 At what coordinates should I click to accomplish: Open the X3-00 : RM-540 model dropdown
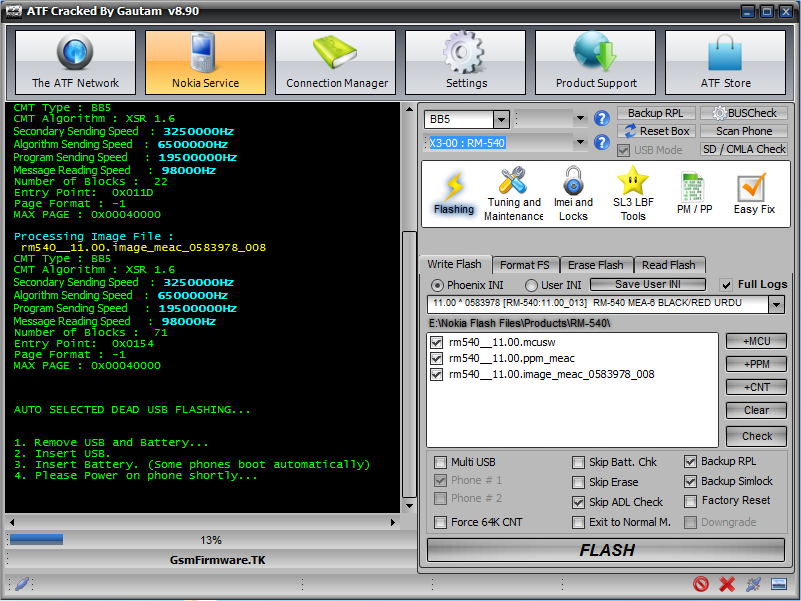580,142
